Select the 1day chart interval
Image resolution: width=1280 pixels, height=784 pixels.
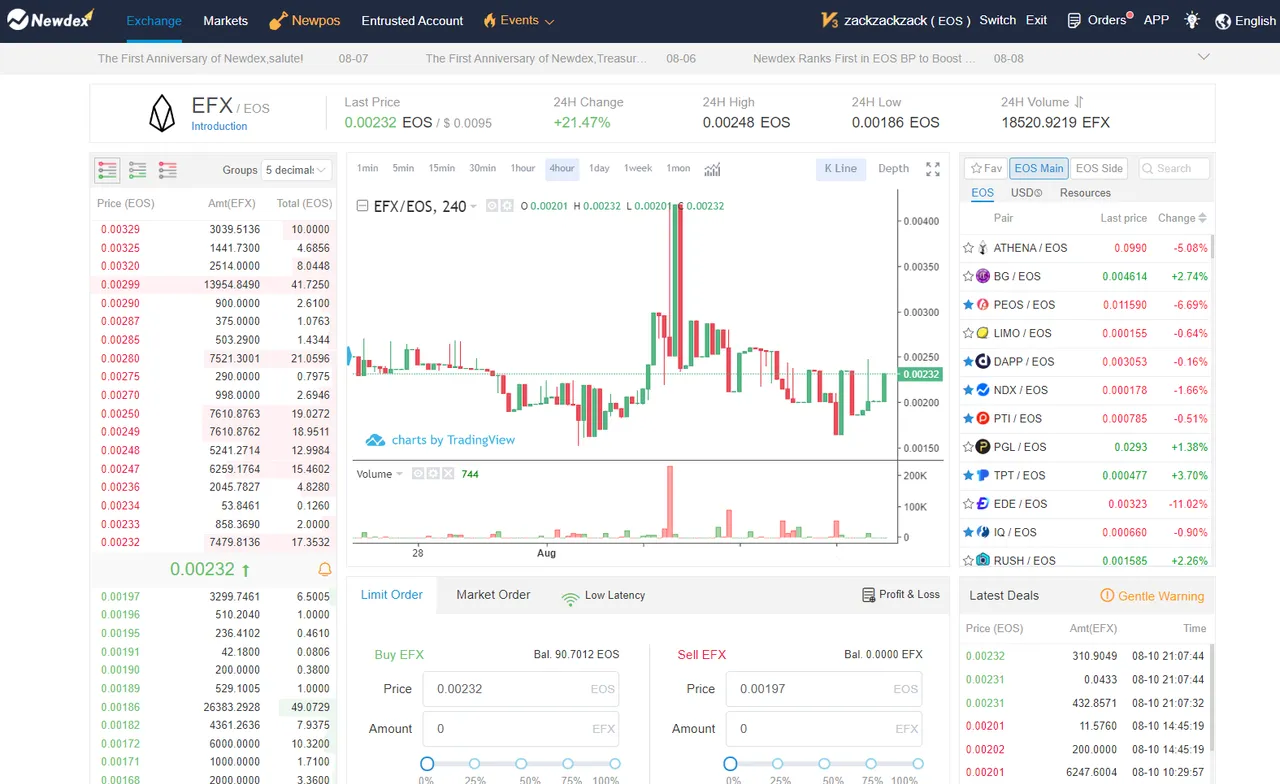(599, 168)
